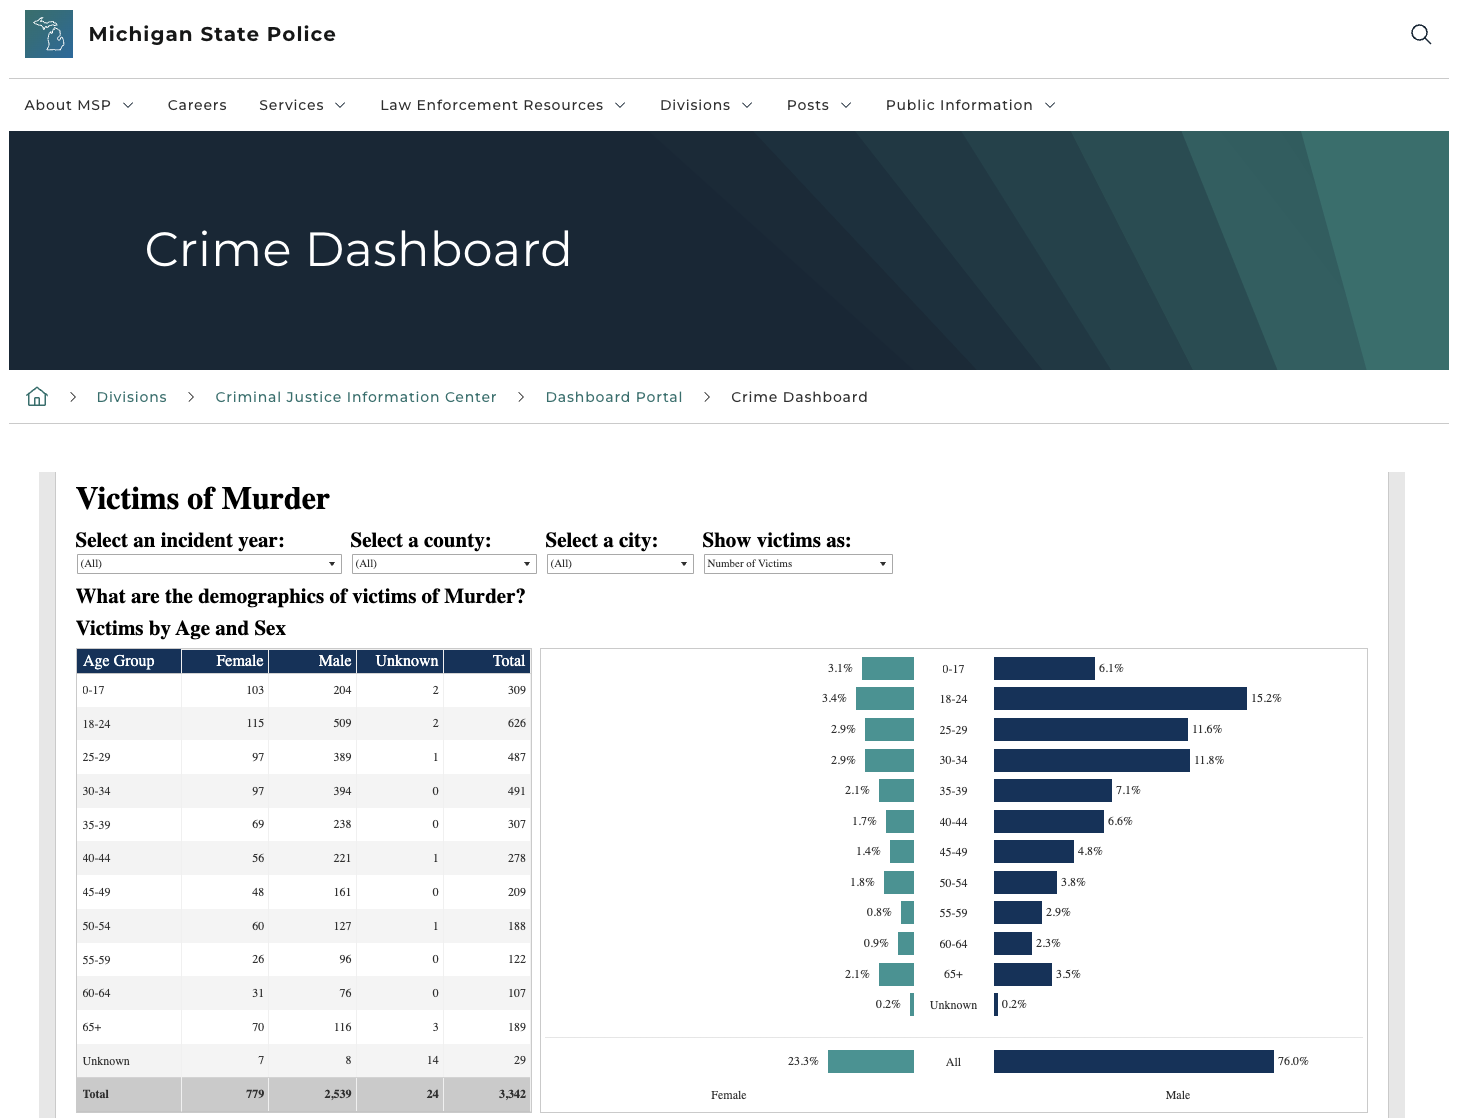Select the Female All bar

tap(870, 1061)
